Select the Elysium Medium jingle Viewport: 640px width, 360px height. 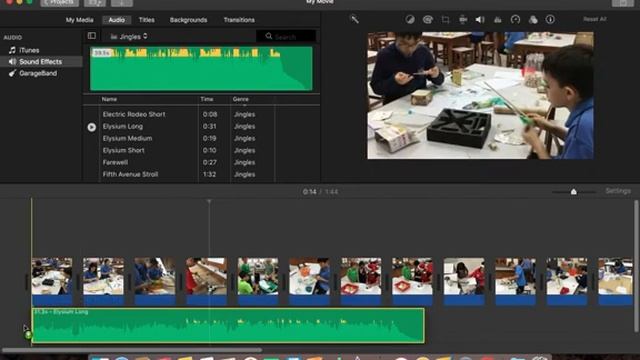127,138
